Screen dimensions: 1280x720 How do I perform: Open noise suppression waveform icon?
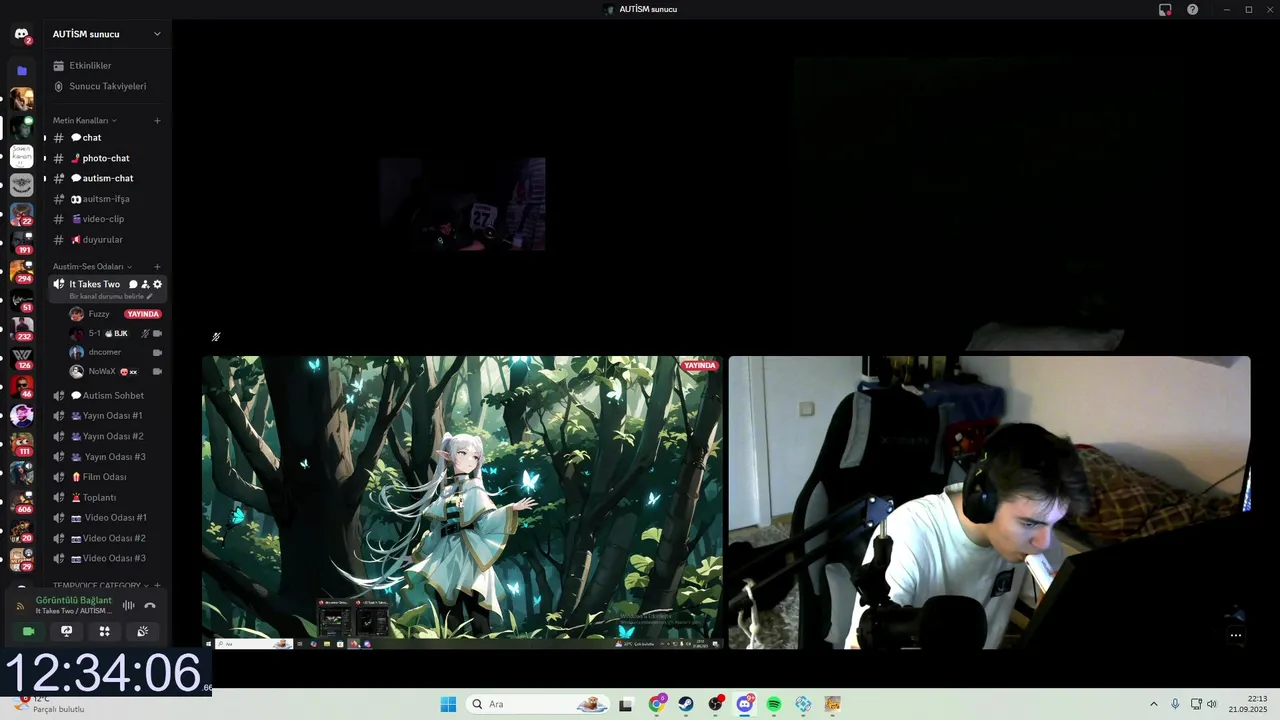coord(128,605)
